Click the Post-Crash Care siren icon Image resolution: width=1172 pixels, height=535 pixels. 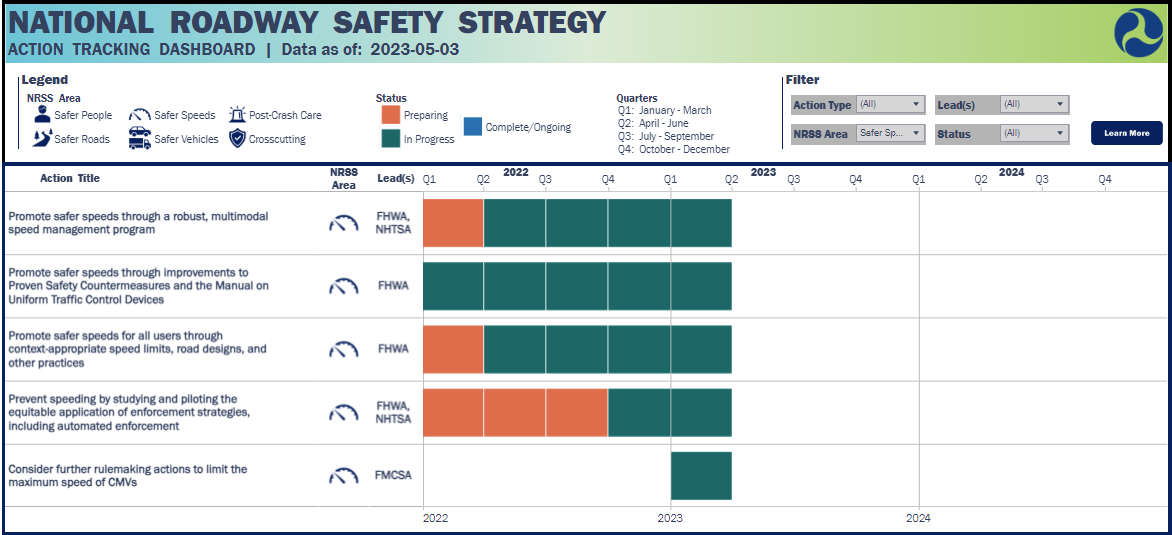[237, 115]
